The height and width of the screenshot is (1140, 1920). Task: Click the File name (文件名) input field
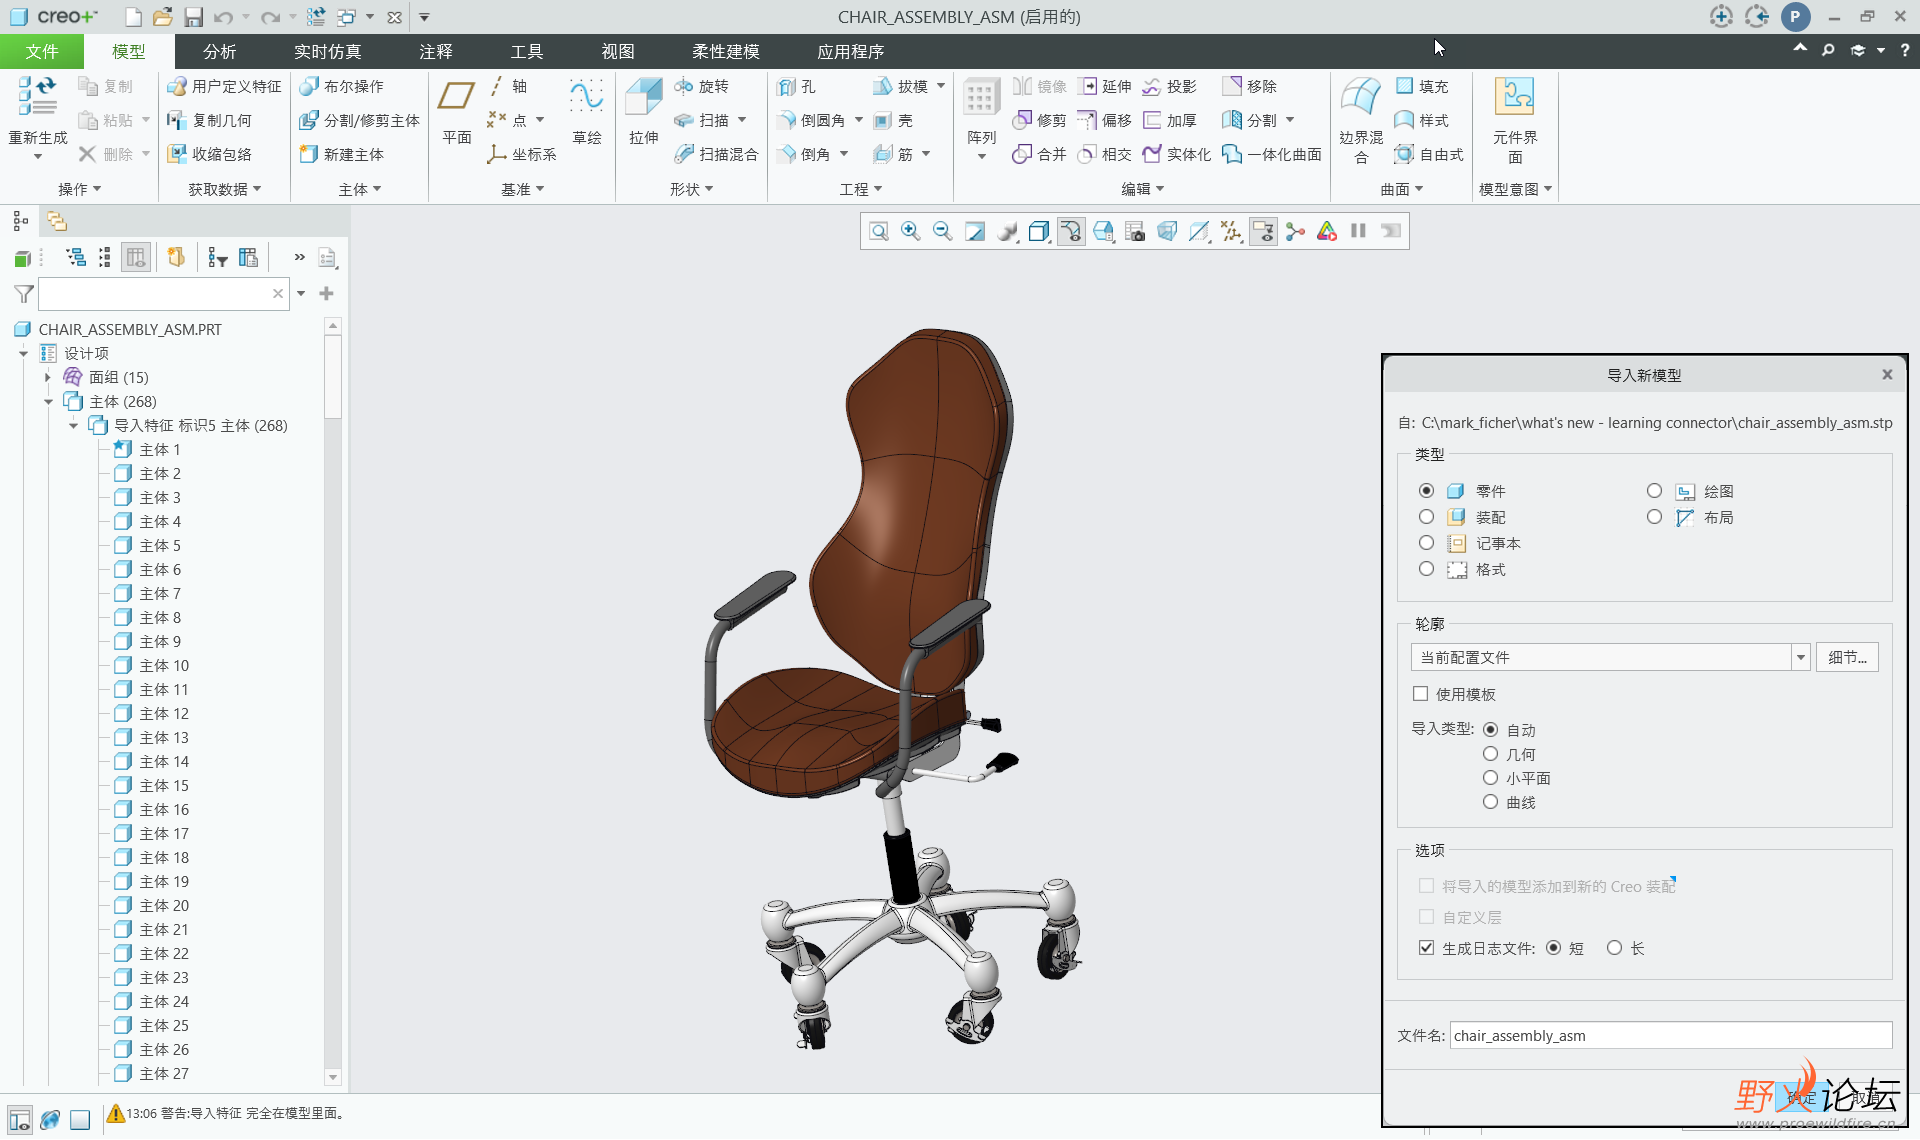(x=1670, y=1036)
